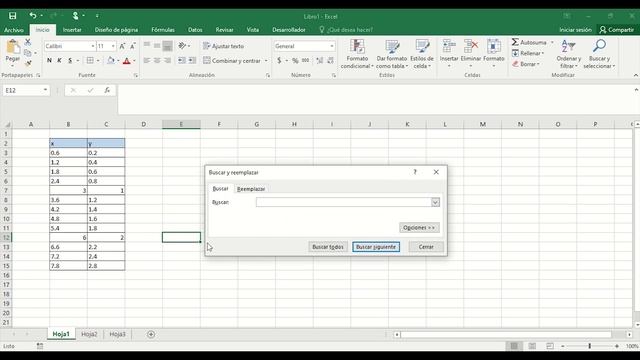
Task: Select row header 16
Action: click(x=6, y=275)
